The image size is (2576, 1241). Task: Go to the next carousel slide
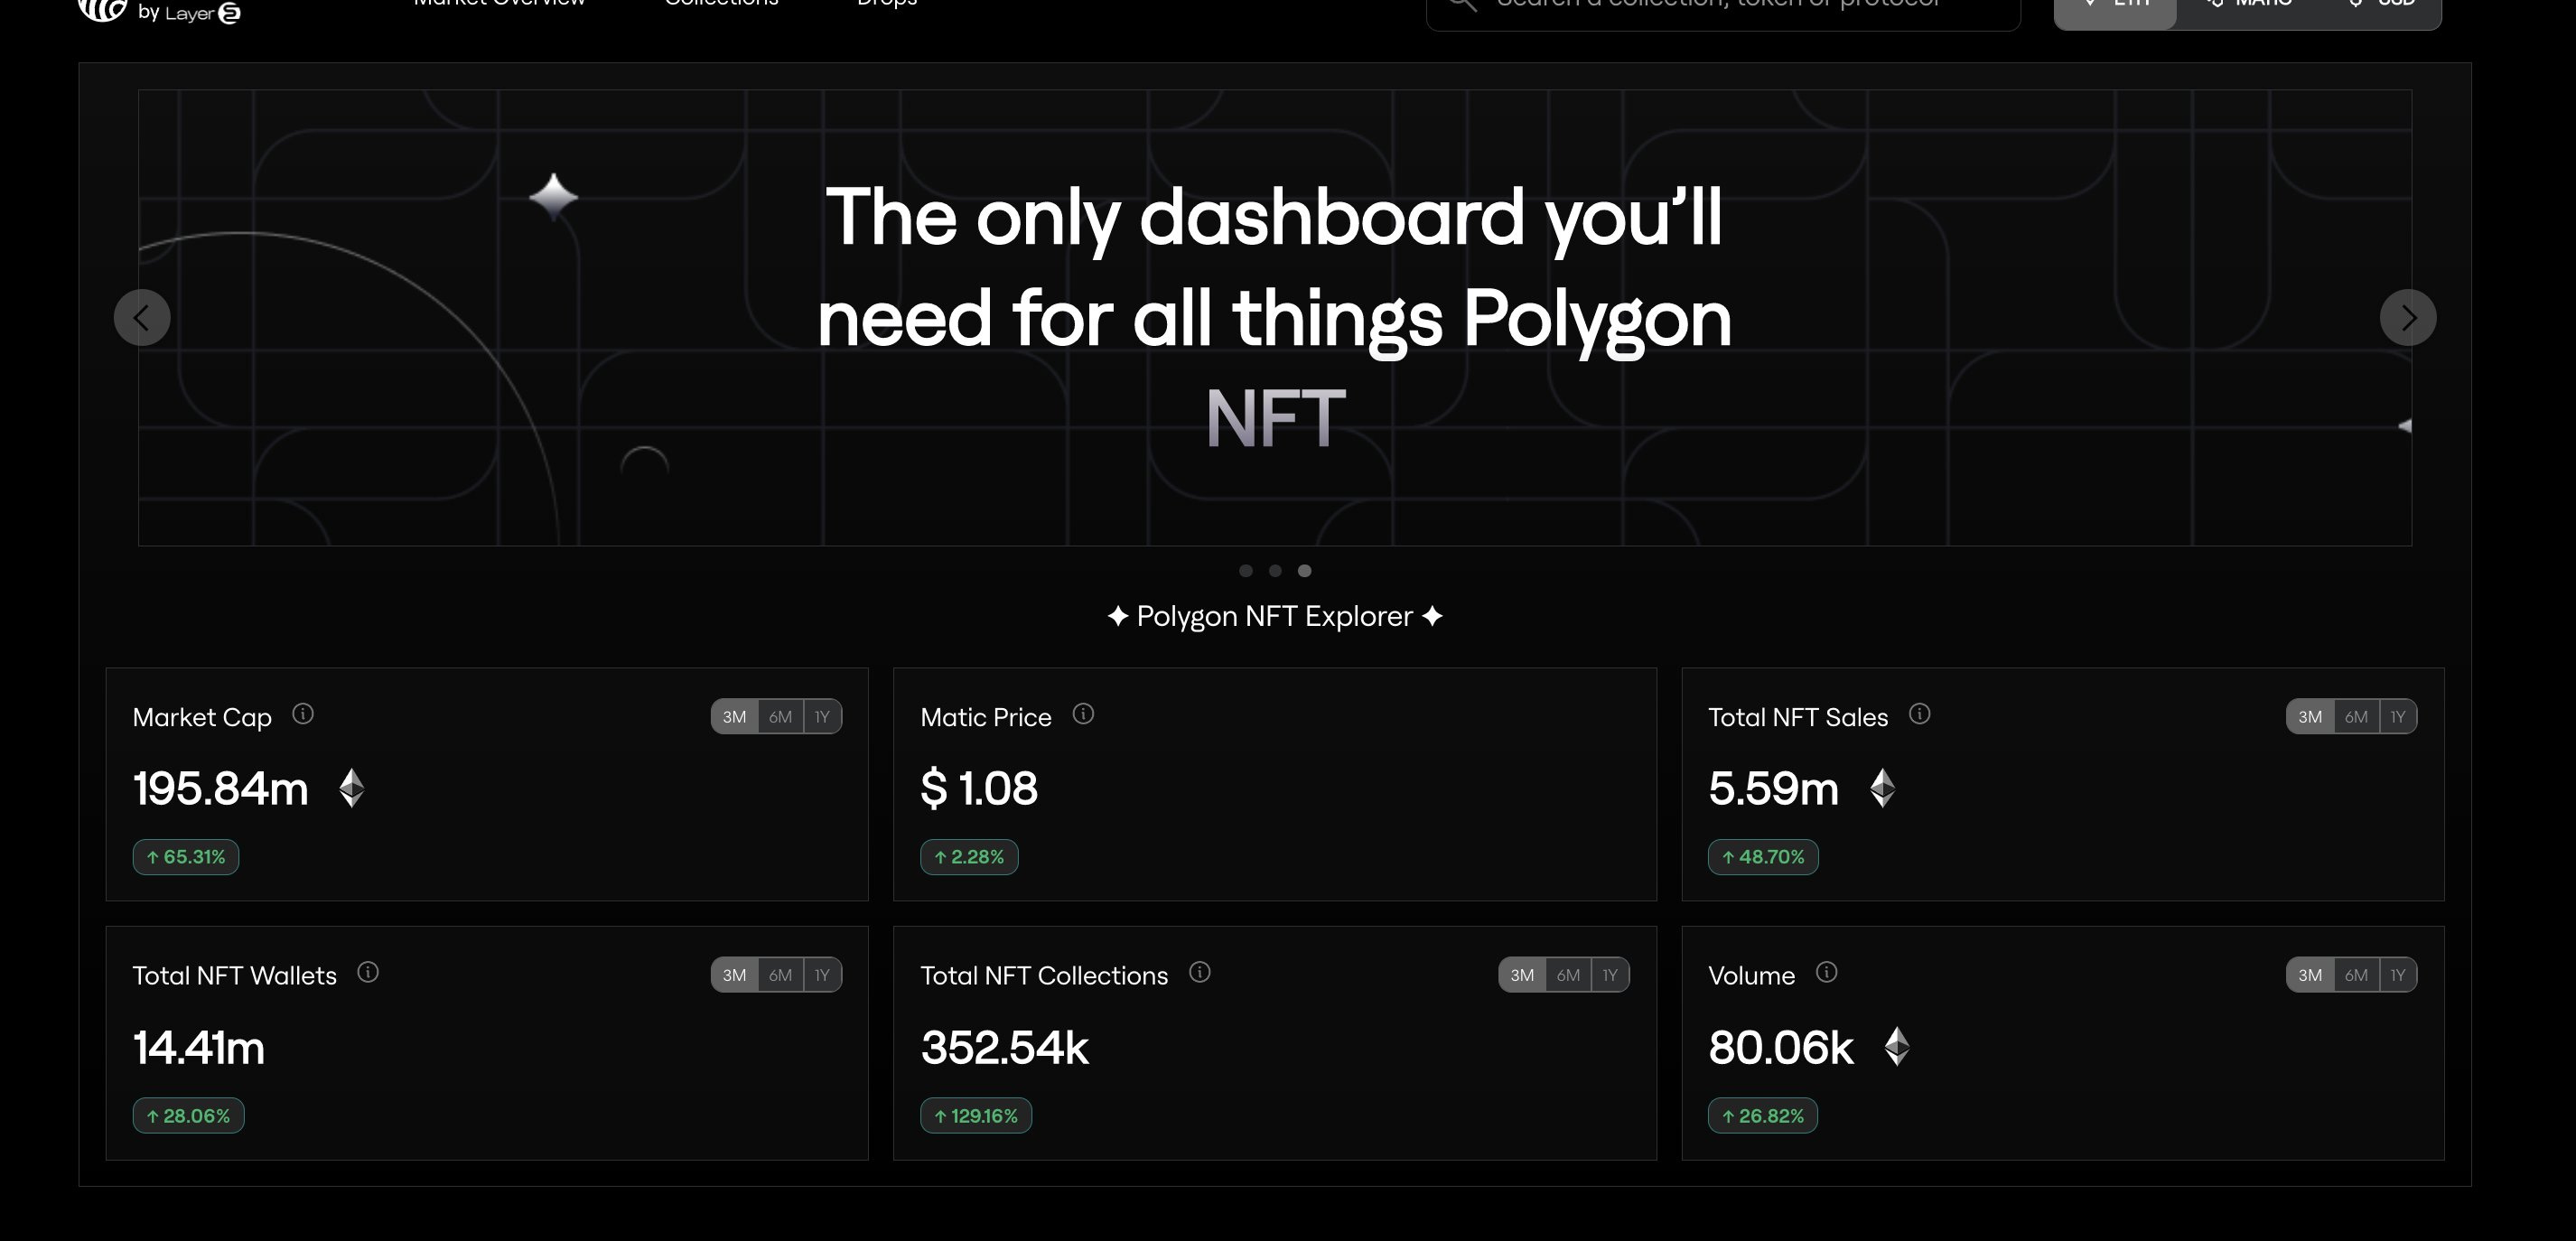(2408, 318)
